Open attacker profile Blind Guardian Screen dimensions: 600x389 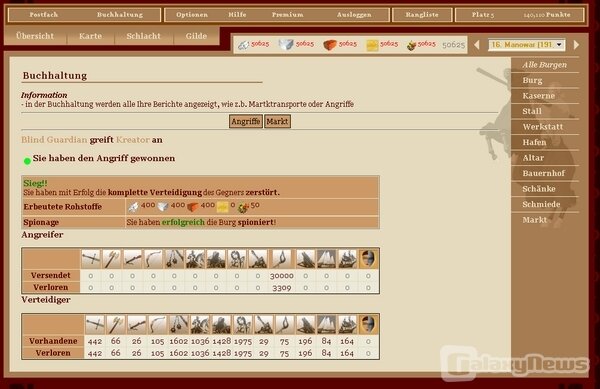(54, 140)
